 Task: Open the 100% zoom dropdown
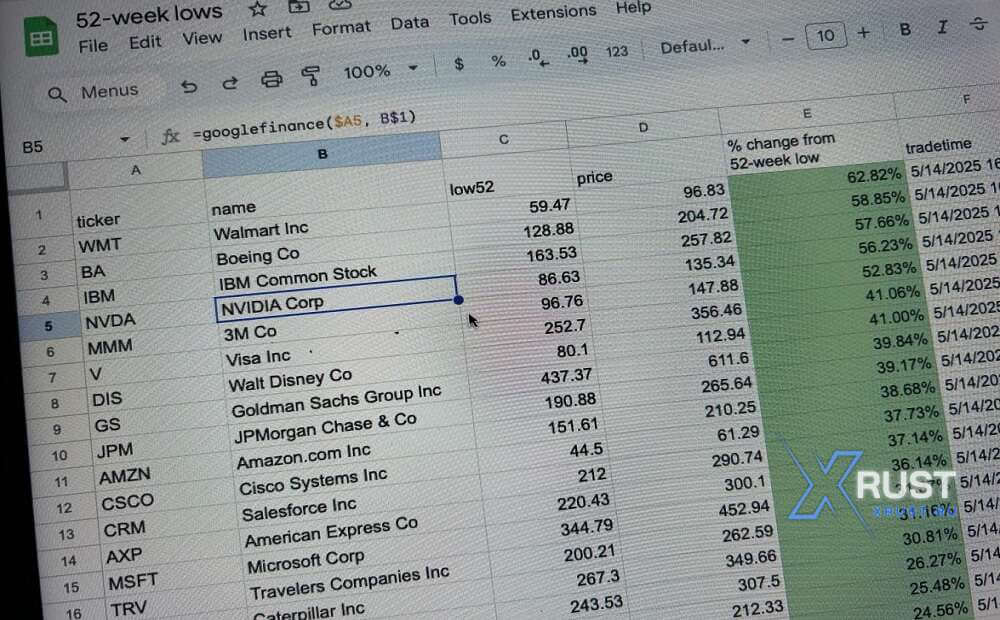pyautogui.click(x=380, y=71)
